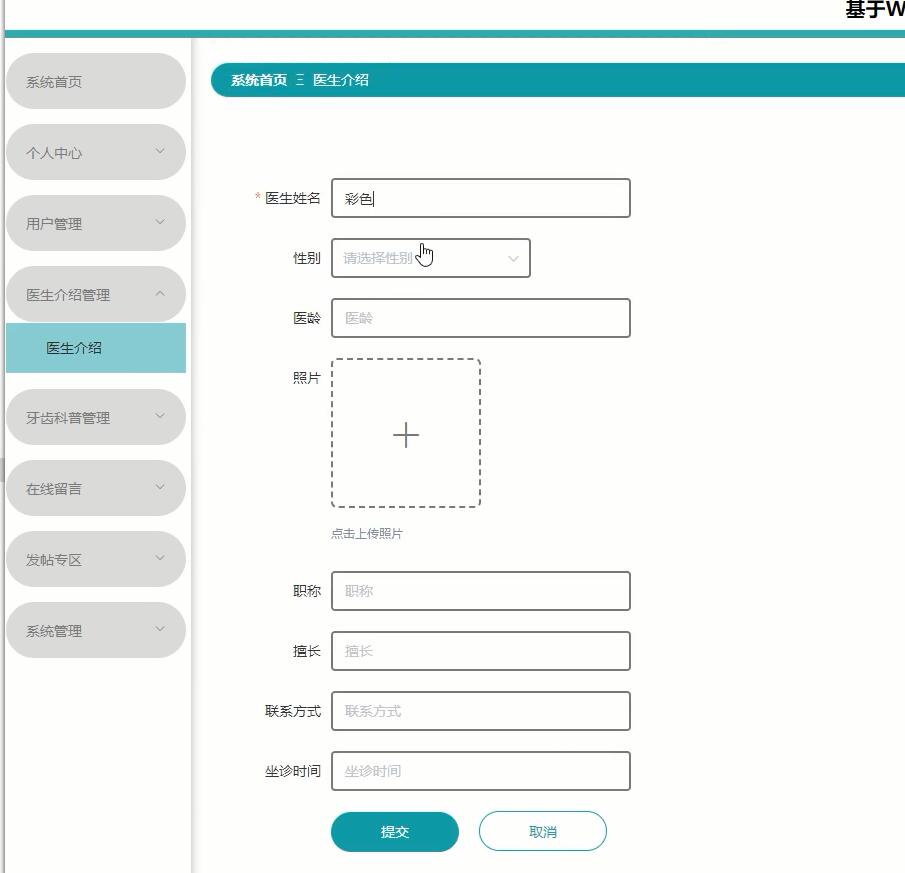
Task: Click the 取消 cancel button
Action: click(543, 831)
